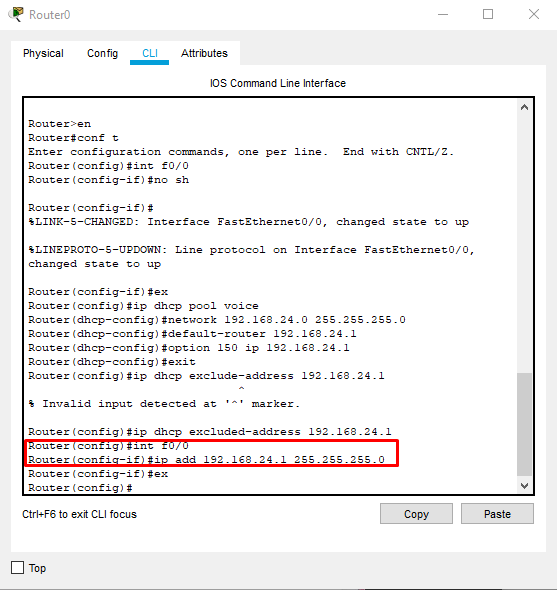Switch to the Physical tab
Image resolution: width=557 pixels, height=590 pixels.
tap(43, 53)
